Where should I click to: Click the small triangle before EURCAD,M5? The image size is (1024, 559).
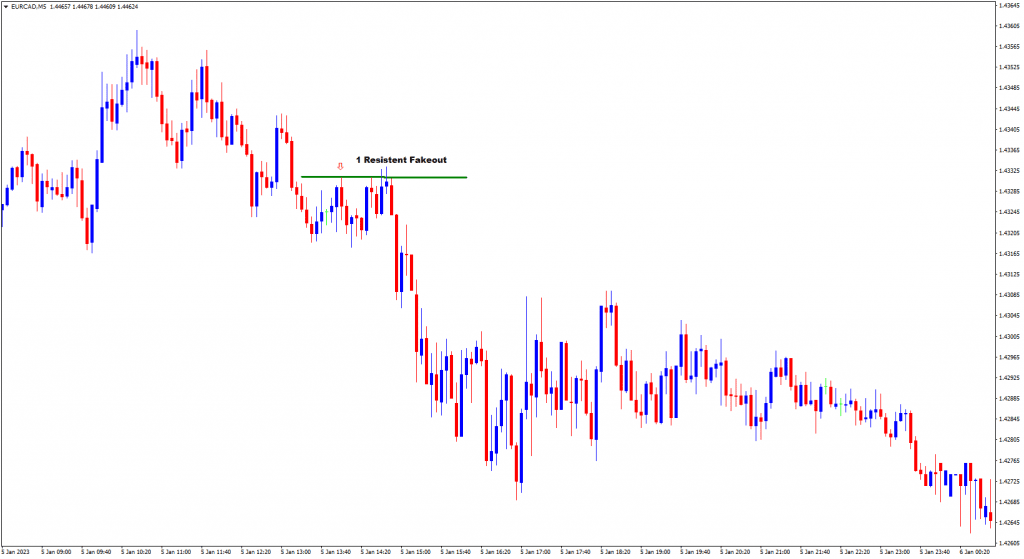[x=6, y=7]
